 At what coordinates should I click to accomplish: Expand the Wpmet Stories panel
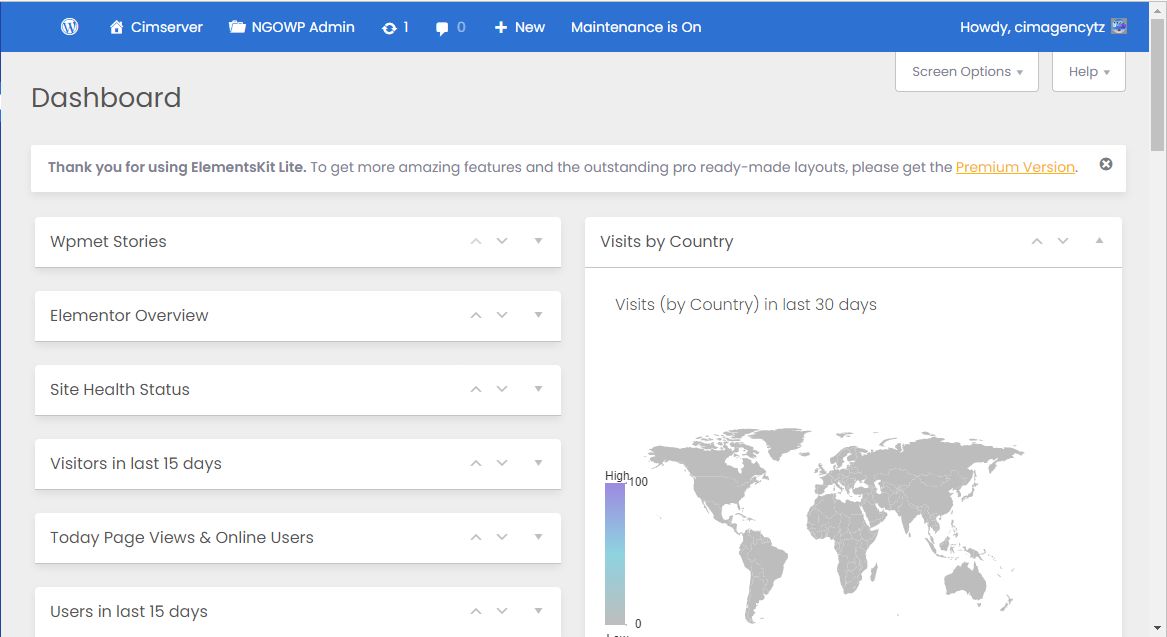click(x=538, y=241)
